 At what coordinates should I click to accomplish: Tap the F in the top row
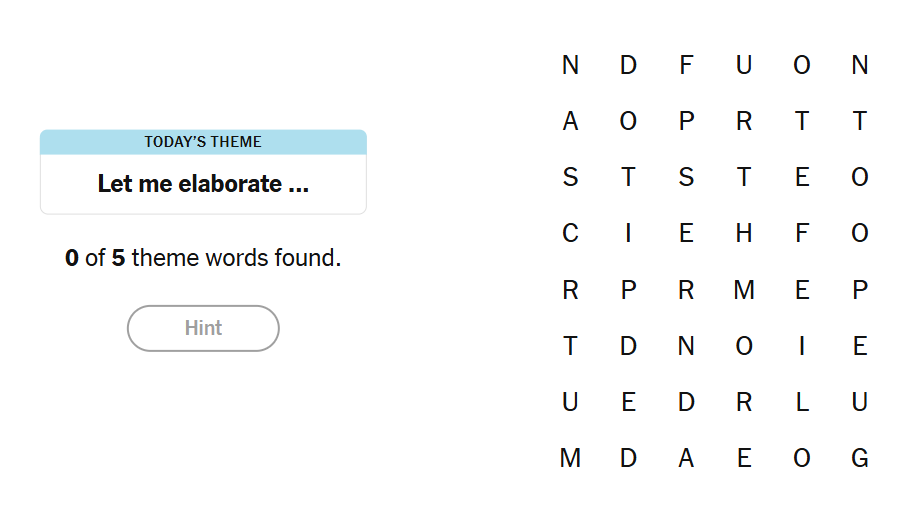coord(686,66)
